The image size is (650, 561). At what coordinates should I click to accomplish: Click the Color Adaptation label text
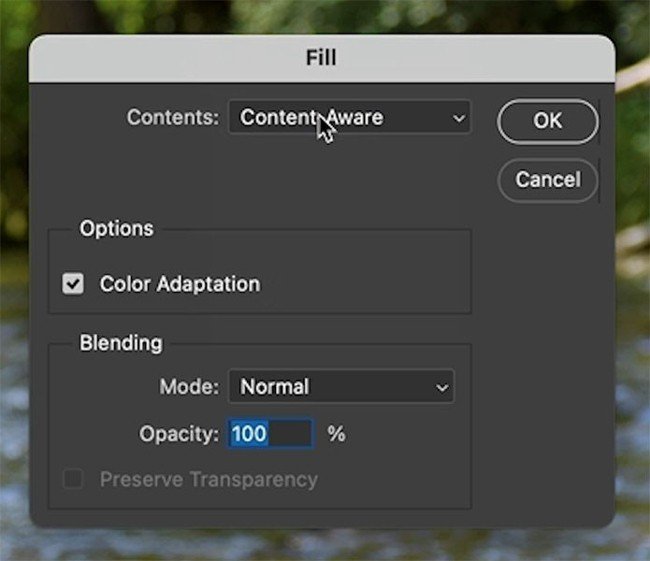click(180, 284)
